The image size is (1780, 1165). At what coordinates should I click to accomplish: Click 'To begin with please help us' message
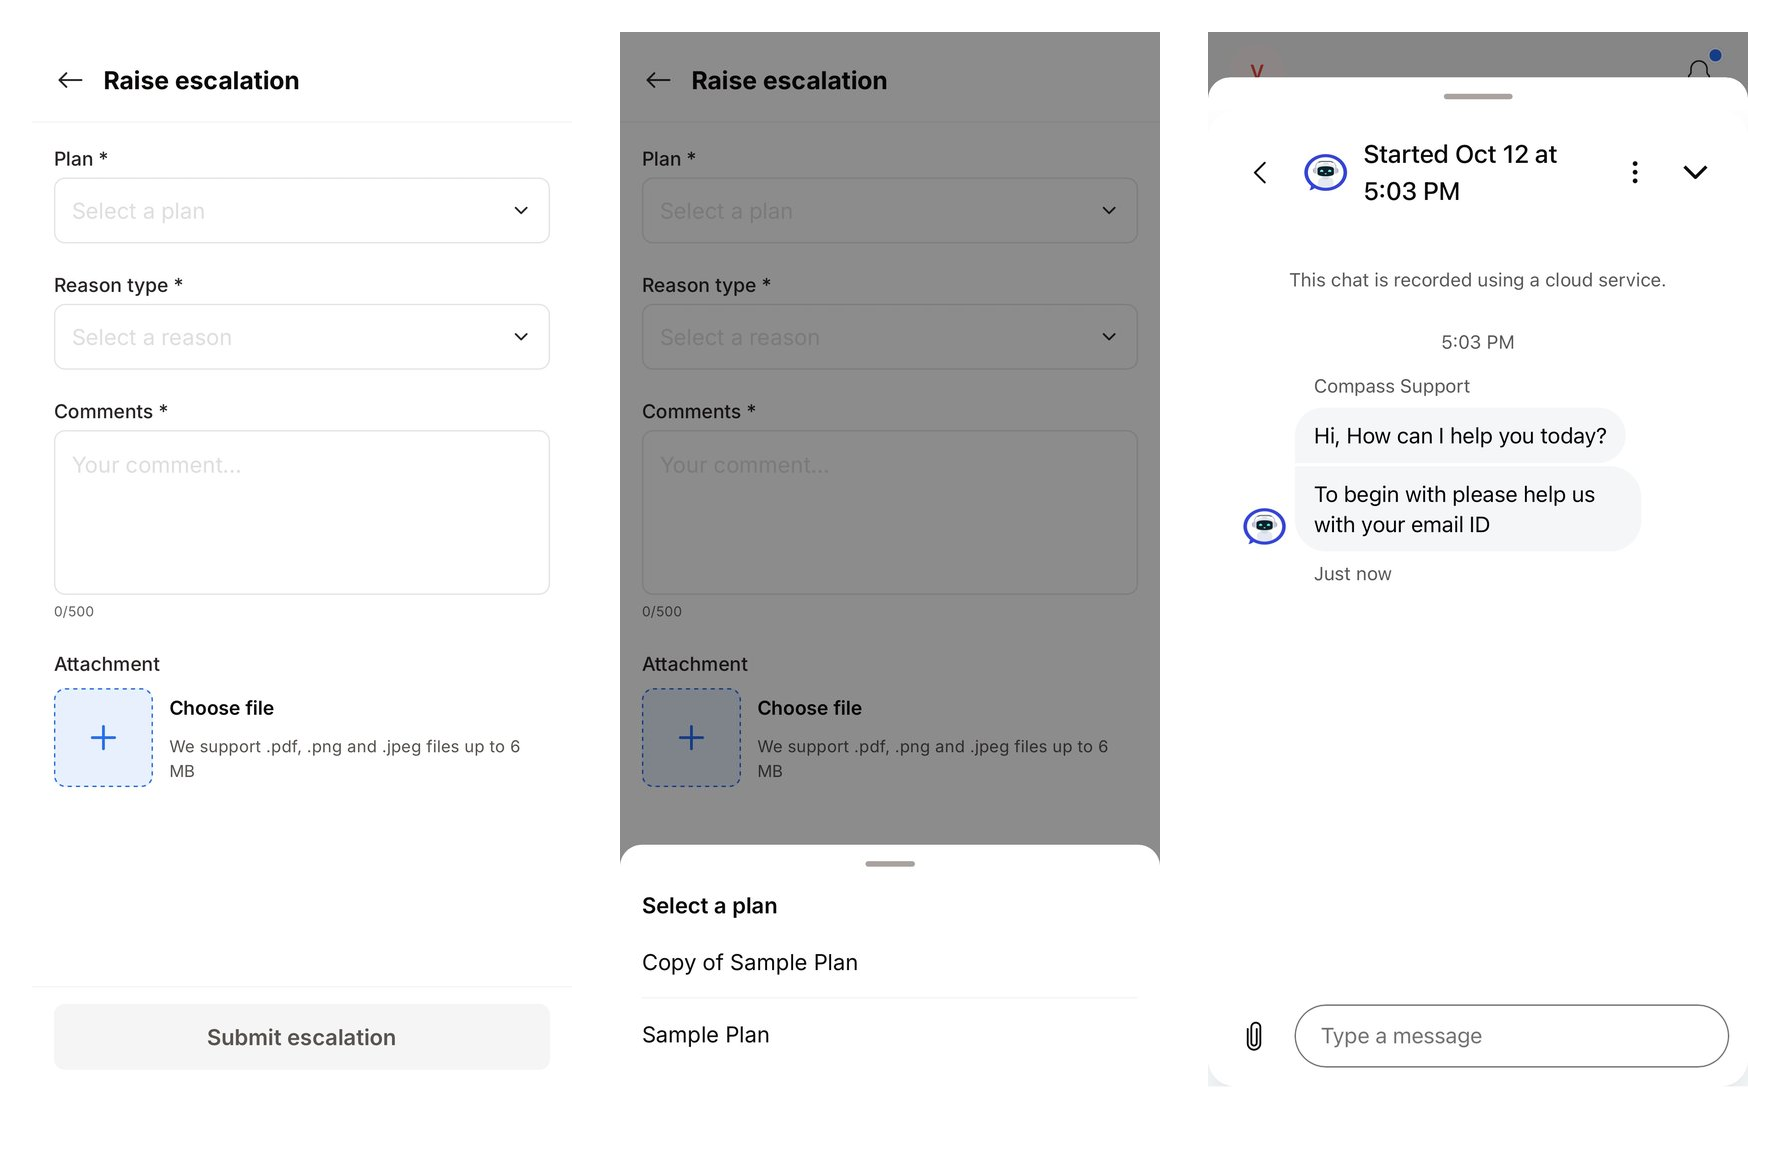click(x=1468, y=509)
